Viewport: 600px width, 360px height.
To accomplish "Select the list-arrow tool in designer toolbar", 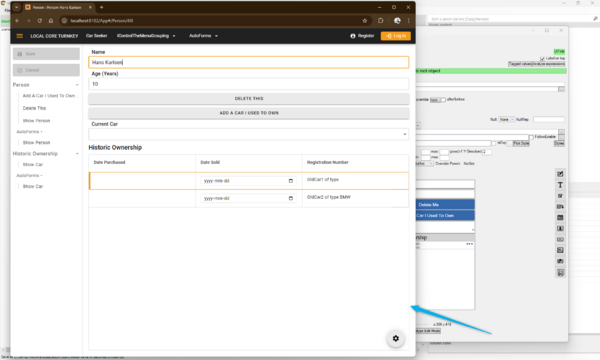I will pyautogui.click(x=560, y=207).
